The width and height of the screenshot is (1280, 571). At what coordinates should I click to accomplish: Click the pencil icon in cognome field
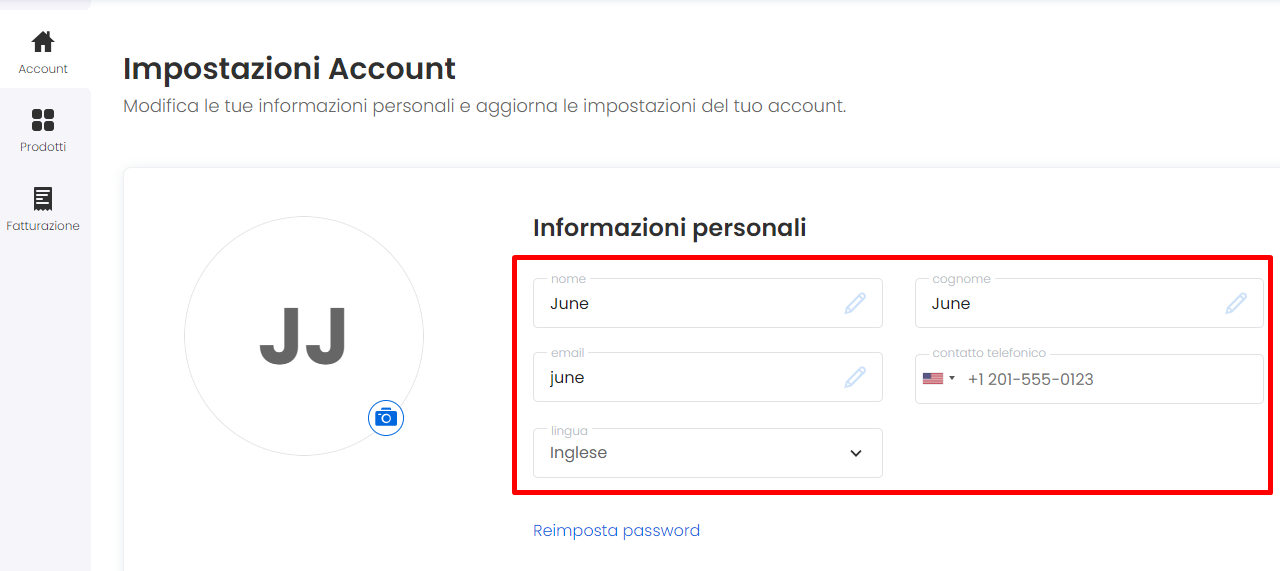pos(1237,303)
